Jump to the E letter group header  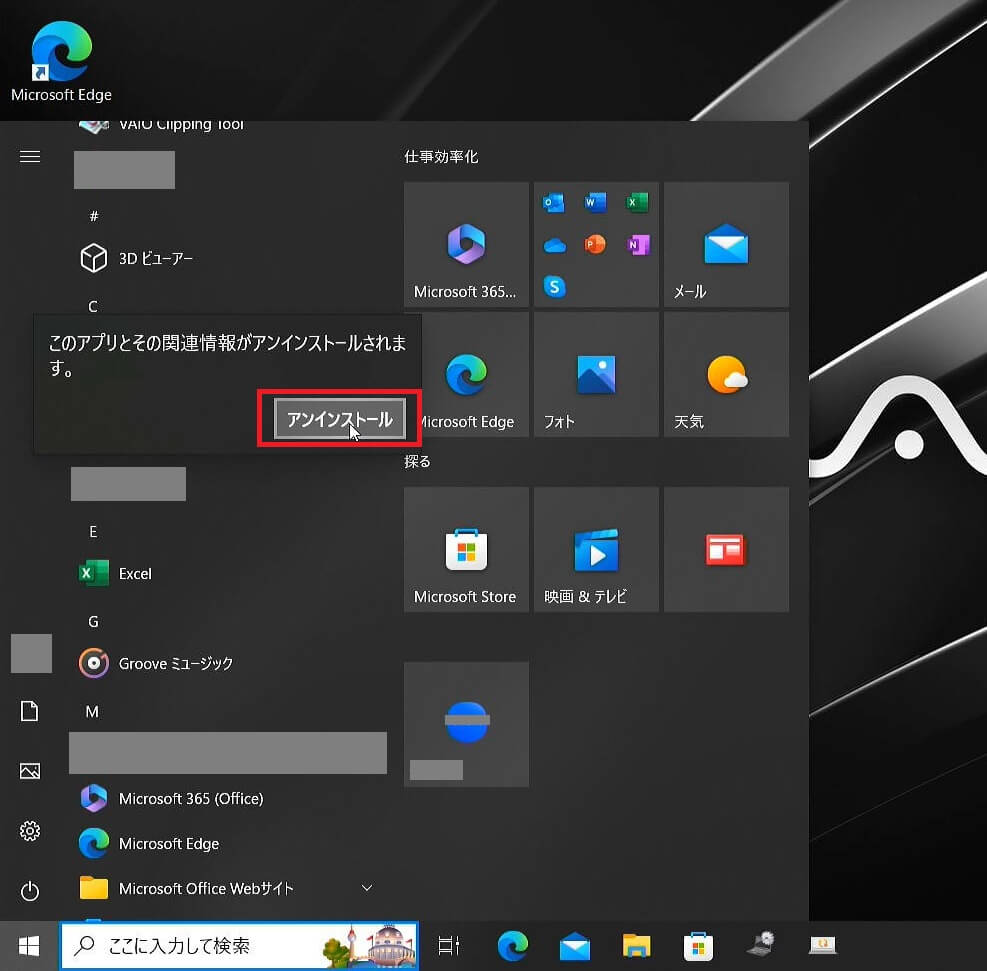coord(93,531)
